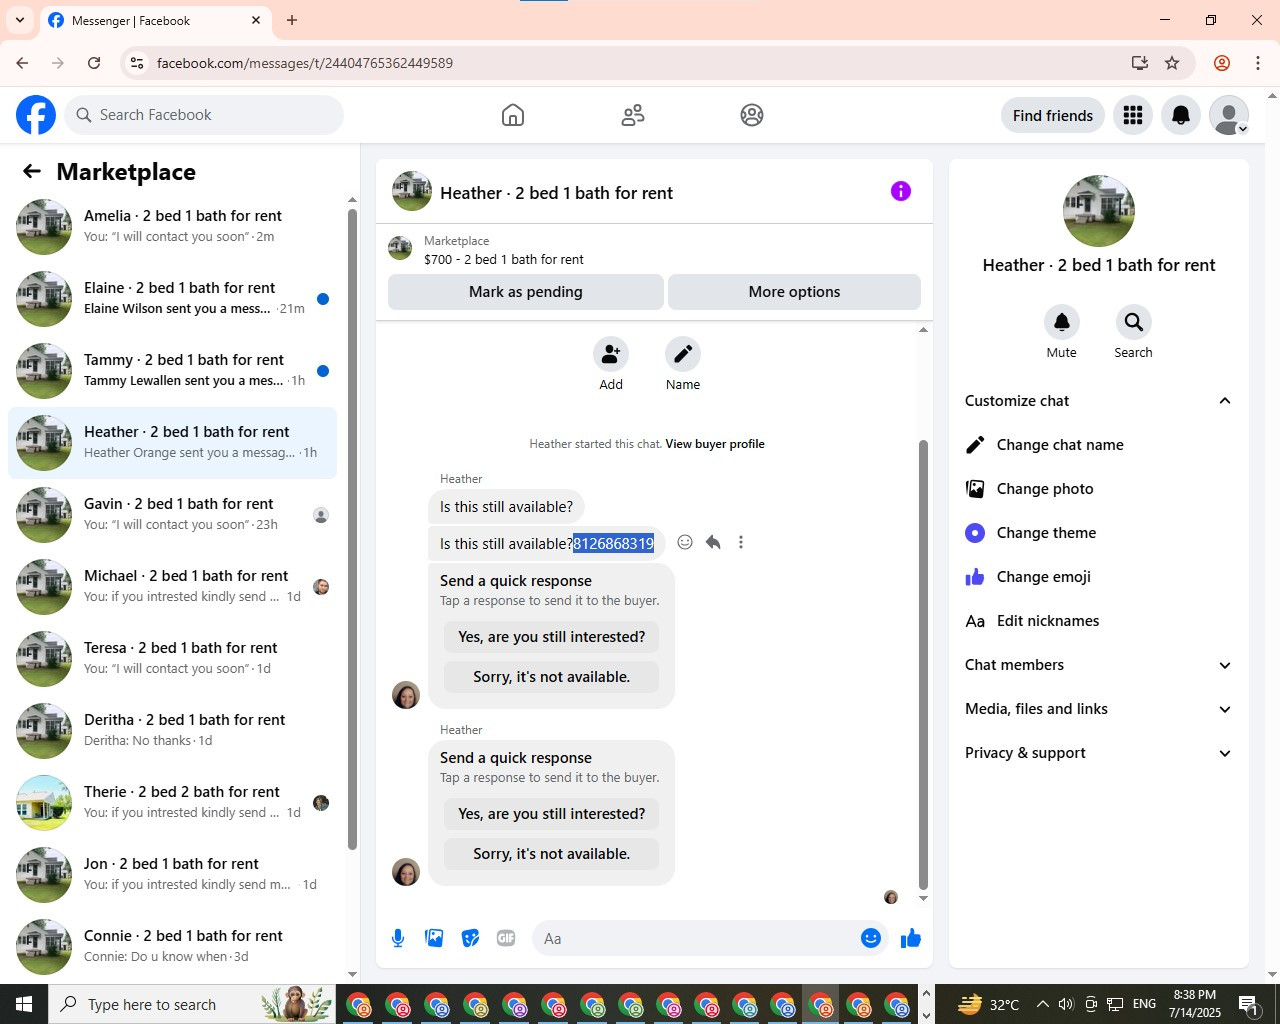This screenshot has height=1024, width=1280.
Task: React to message with emoji icon
Action: click(685, 542)
